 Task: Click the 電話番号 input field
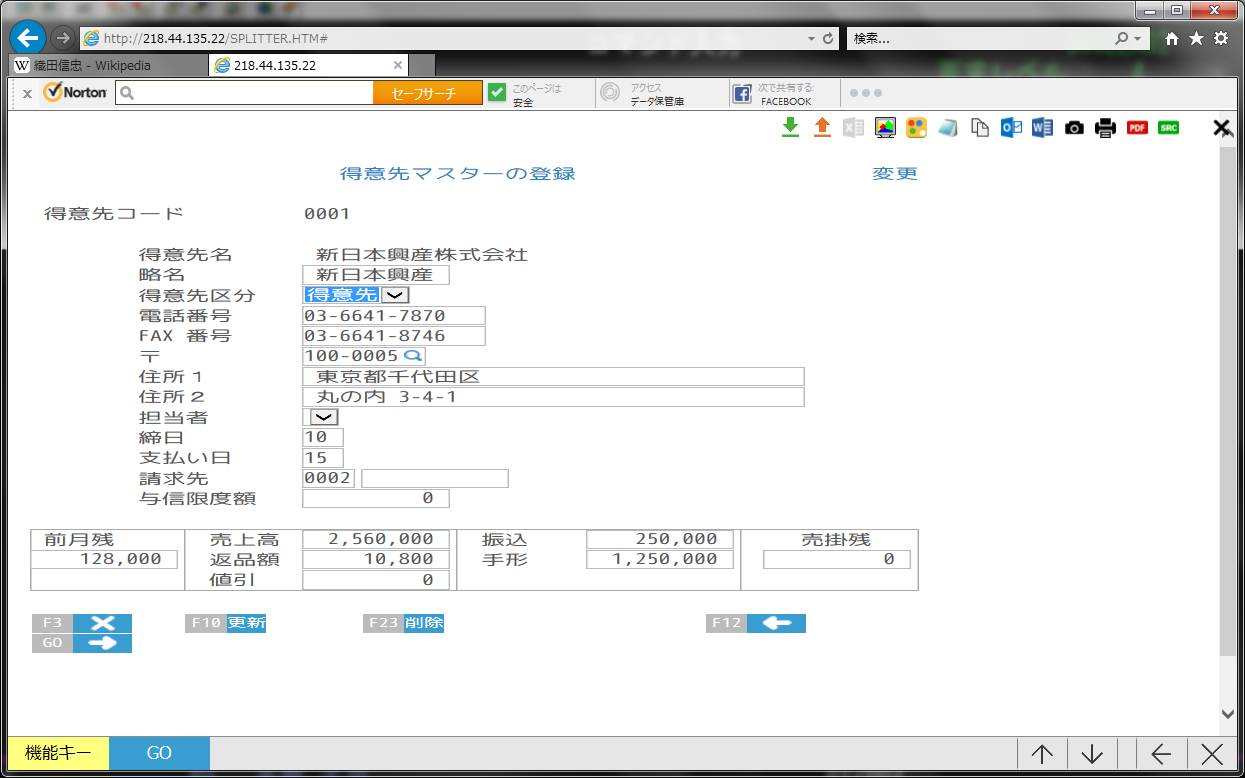coord(393,316)
